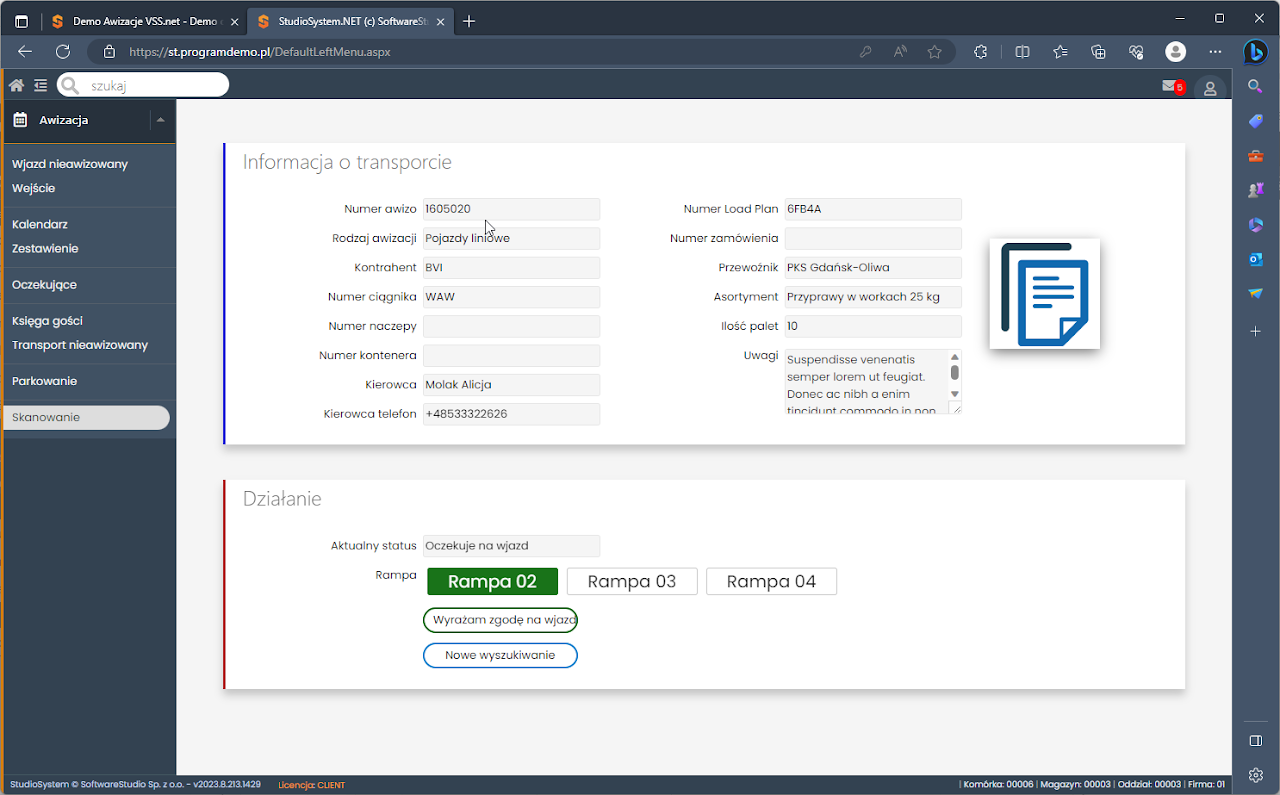Open the user account icon in app header
Image resolution: width=1280 pixels, height=795 pixels.
[1210, 88]
